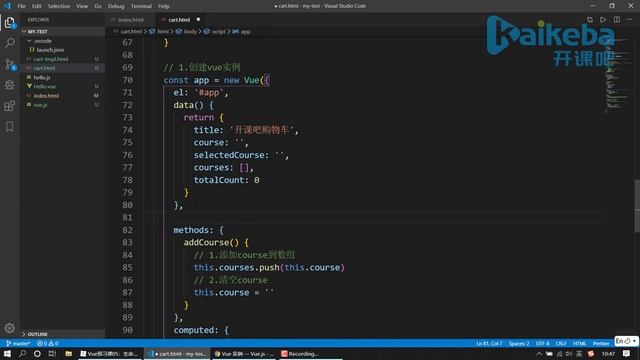The image size is (640, 360).
Task: Change the Spaces: 2 indentation setting
Action: point(519,343)
